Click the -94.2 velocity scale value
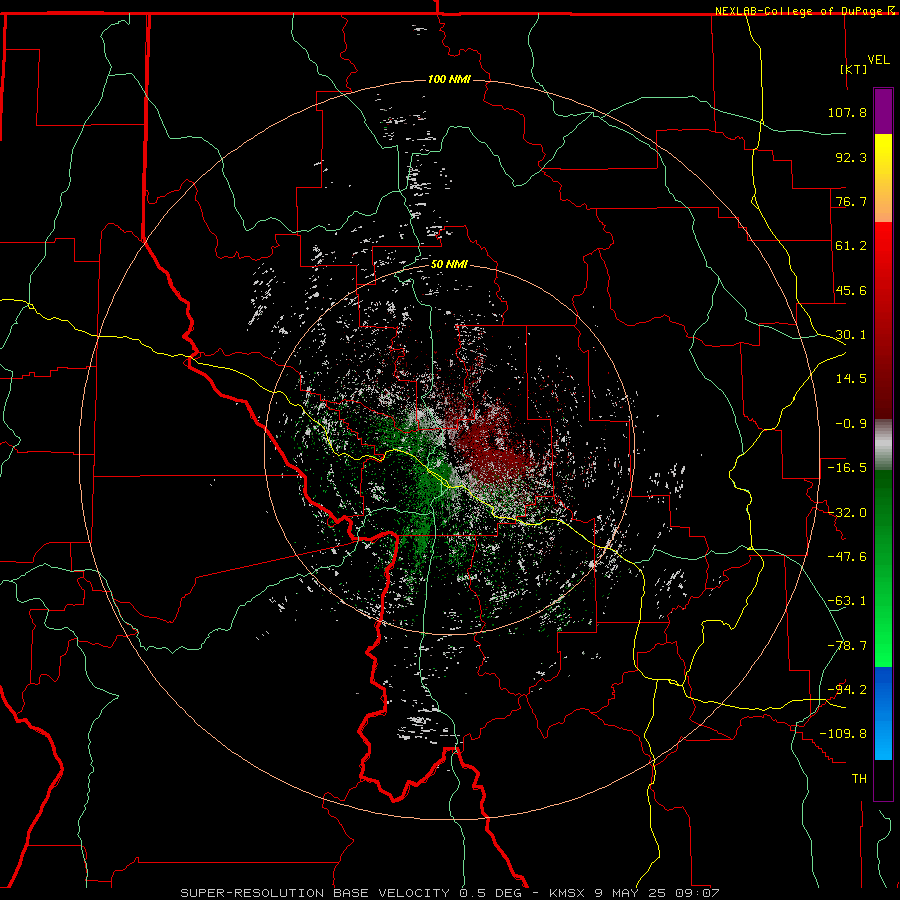This screenshot has height=900, width=900. point(847,689)
